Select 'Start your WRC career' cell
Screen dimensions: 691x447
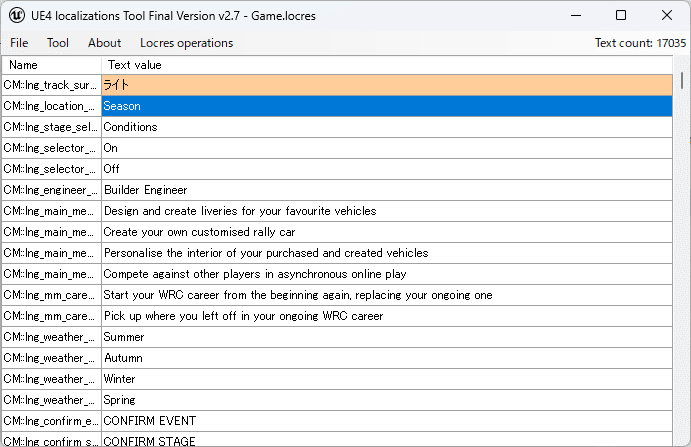[386, 295]
